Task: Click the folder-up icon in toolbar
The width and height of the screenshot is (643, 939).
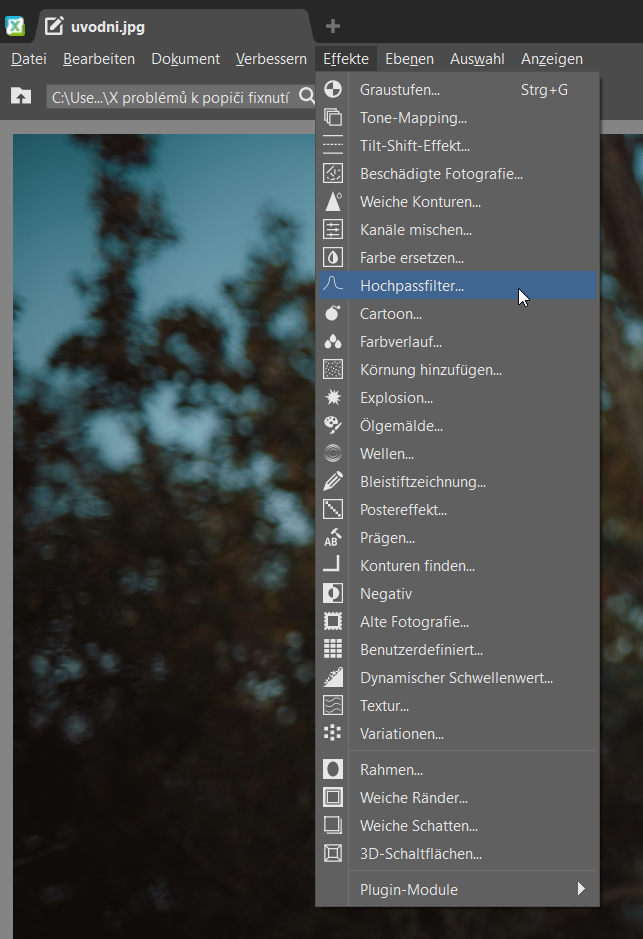Action: pyautogui.click(x=20, y=96)
